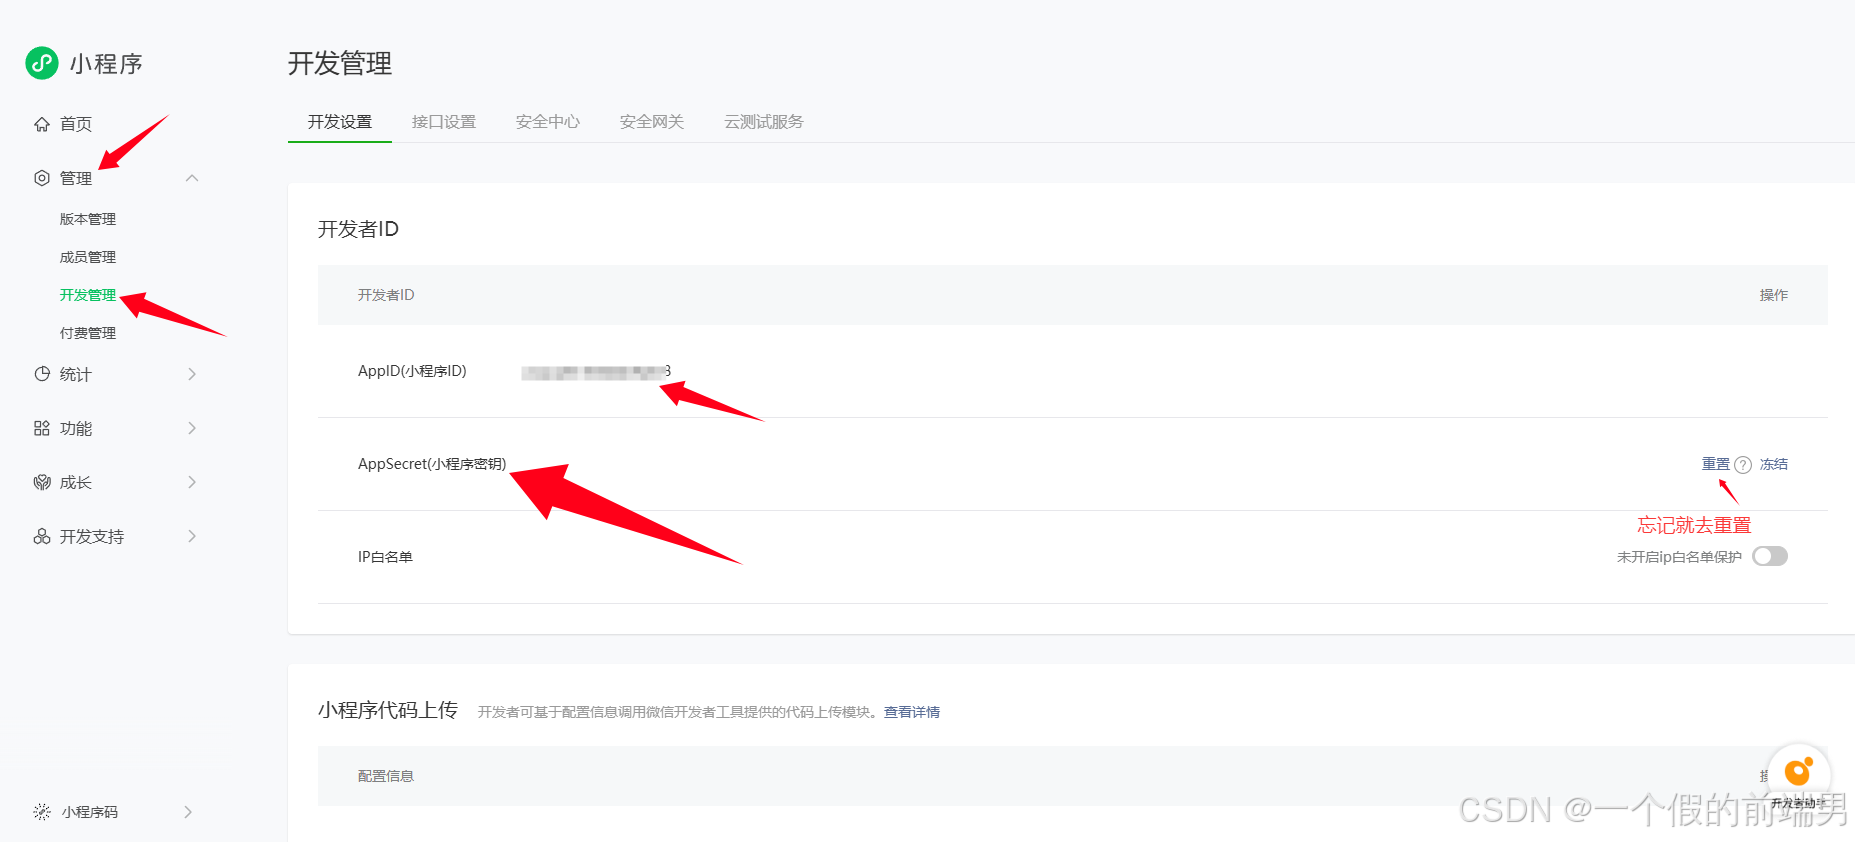
Task: Click the 成长 sidebar menu label
Action: 76,482
